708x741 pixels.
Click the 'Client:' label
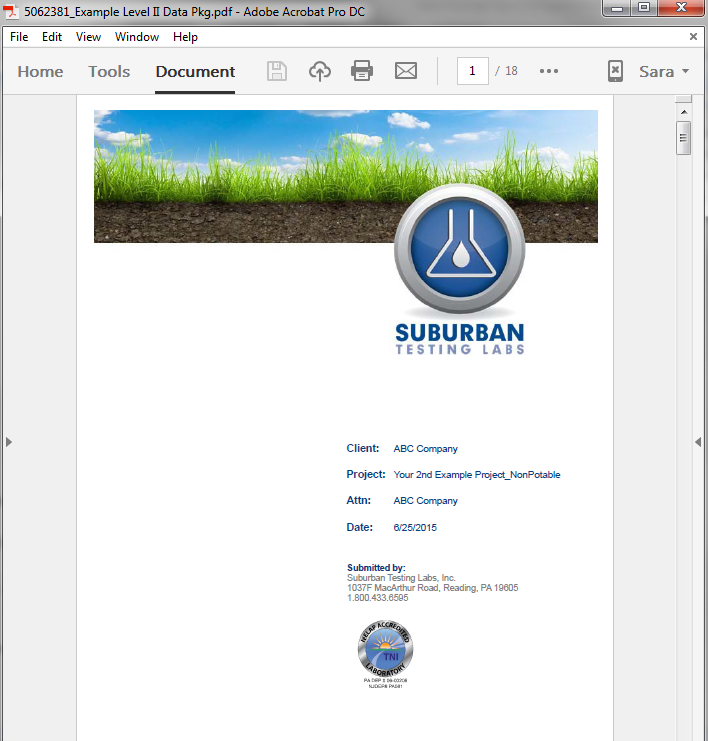pos(363,448)
